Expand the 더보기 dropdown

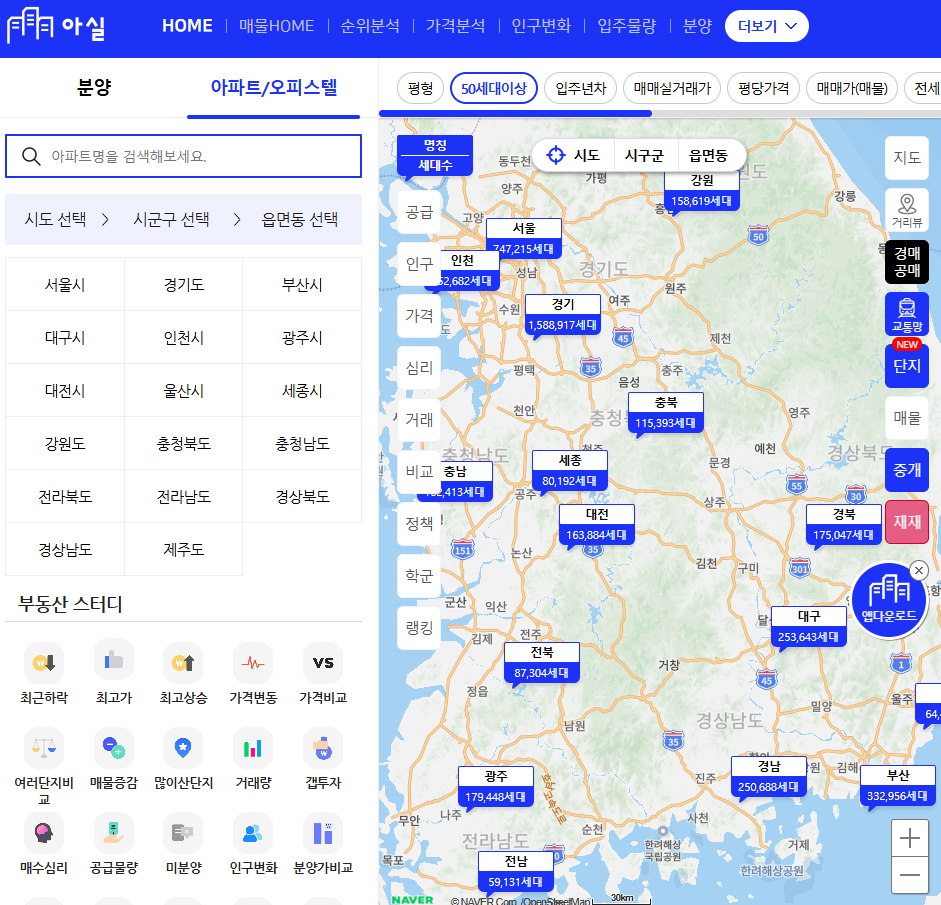[766, 26]
